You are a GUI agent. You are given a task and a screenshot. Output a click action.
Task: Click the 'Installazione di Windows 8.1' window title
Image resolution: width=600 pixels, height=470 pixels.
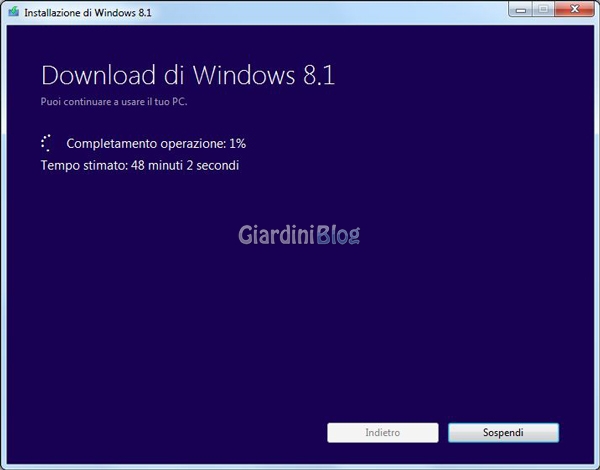pos(88,13)
